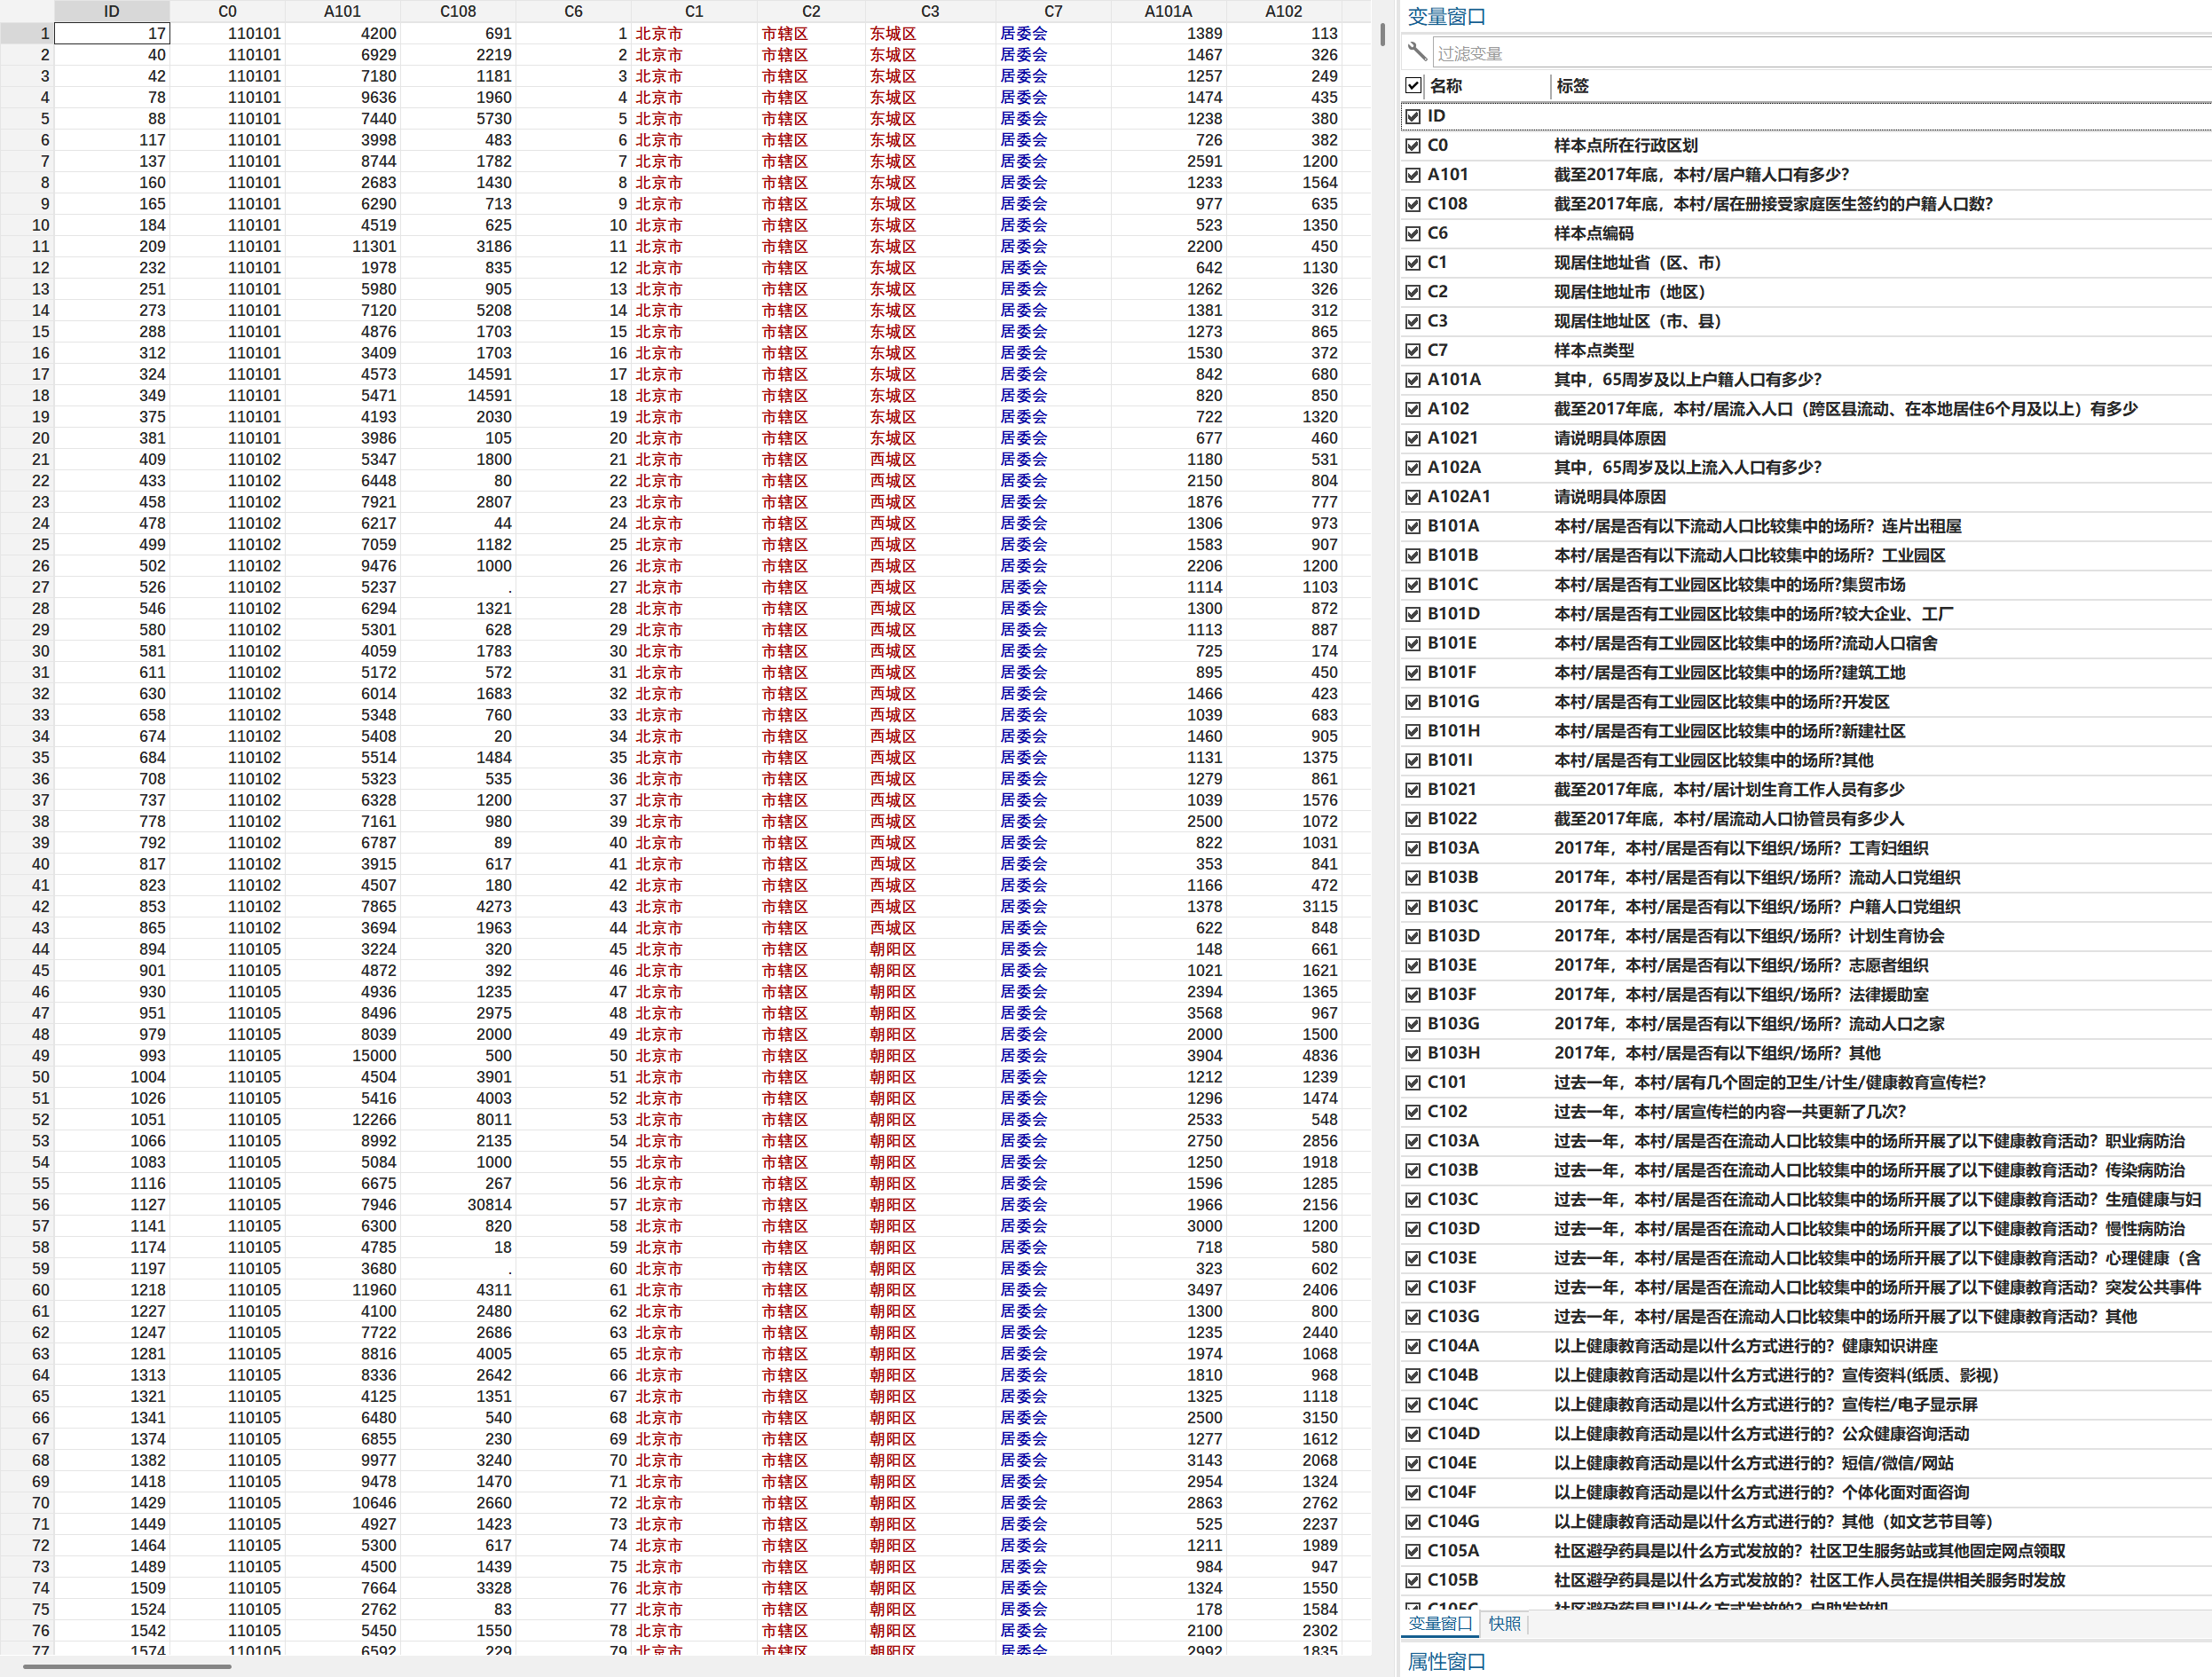Toggle checkbox for variable B101A
Image resolution: width=2212 pixels, height=1677 pixels.
(x=1413, y=526)
